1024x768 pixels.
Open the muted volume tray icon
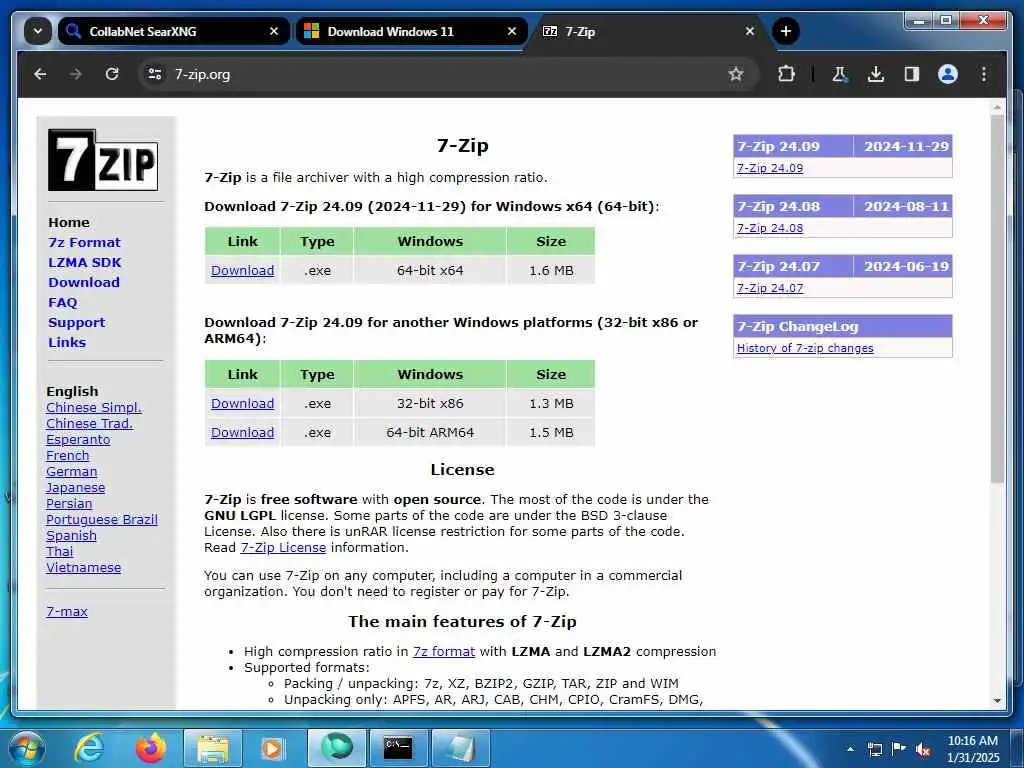[x=923, y=750]
